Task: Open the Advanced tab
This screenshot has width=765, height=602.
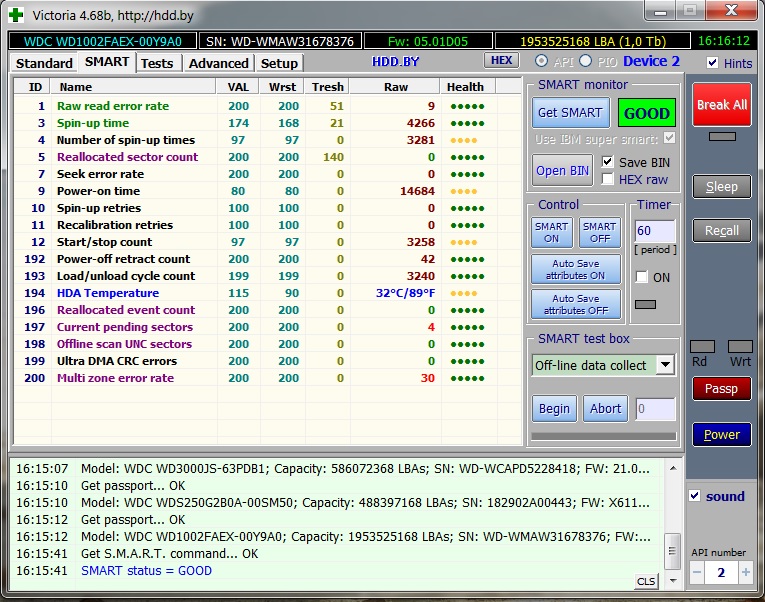Action: coord(219,63)
